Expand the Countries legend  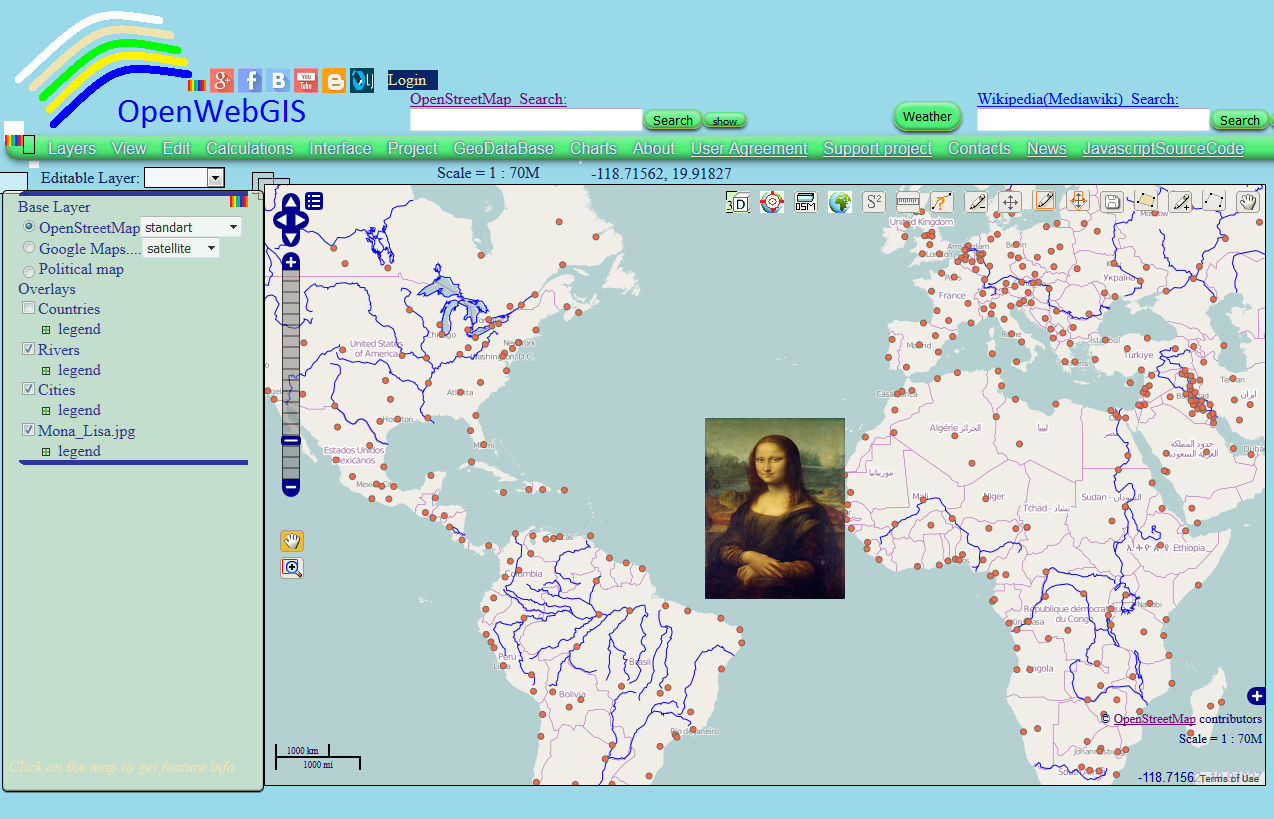(x=46, y=329)
